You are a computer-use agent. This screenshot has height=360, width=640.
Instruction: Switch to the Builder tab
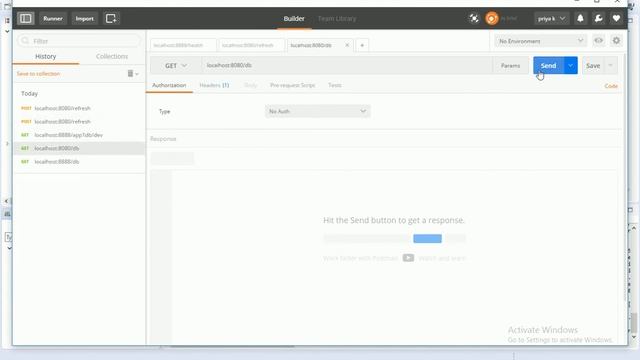coord(294,18)
